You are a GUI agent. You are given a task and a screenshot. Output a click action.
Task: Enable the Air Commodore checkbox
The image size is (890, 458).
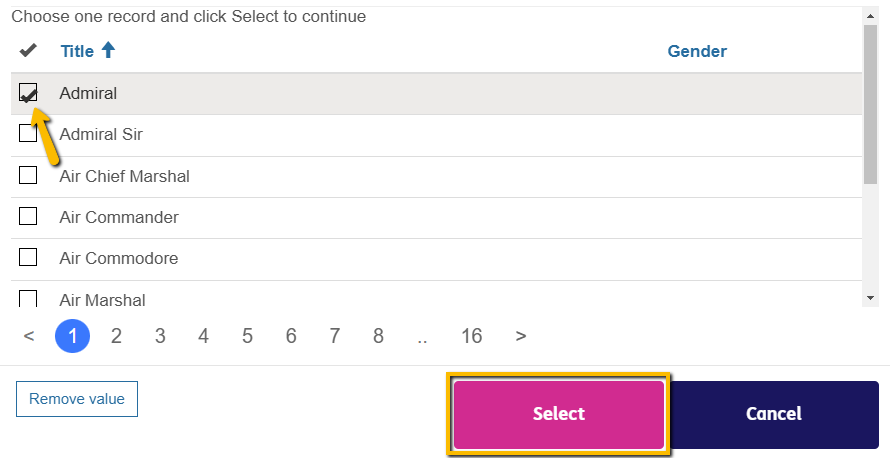[x=28, y=257]
